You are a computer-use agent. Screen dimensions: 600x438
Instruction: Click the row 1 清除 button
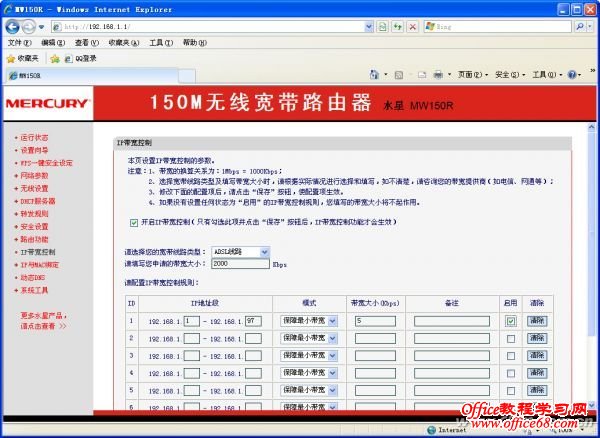[537, 321]
